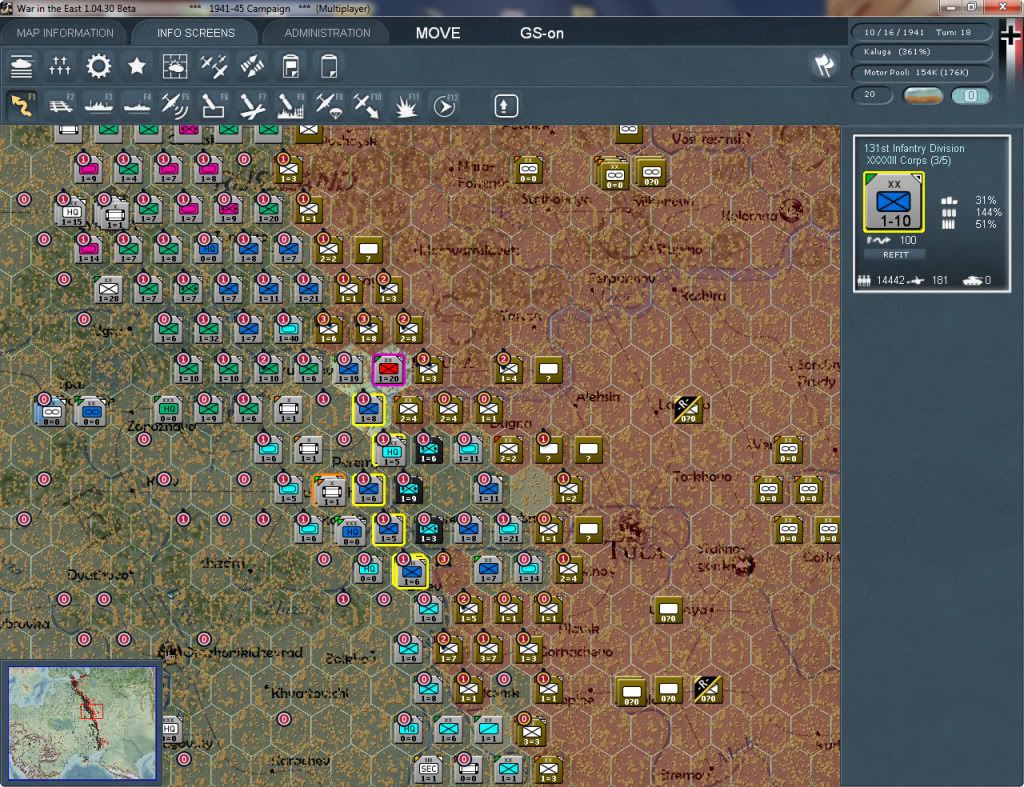Viewport: 1024px width, 787px height.
Task: Select the F1 Move mode icon
Action: pyautogui.click(x=22, y=106)
